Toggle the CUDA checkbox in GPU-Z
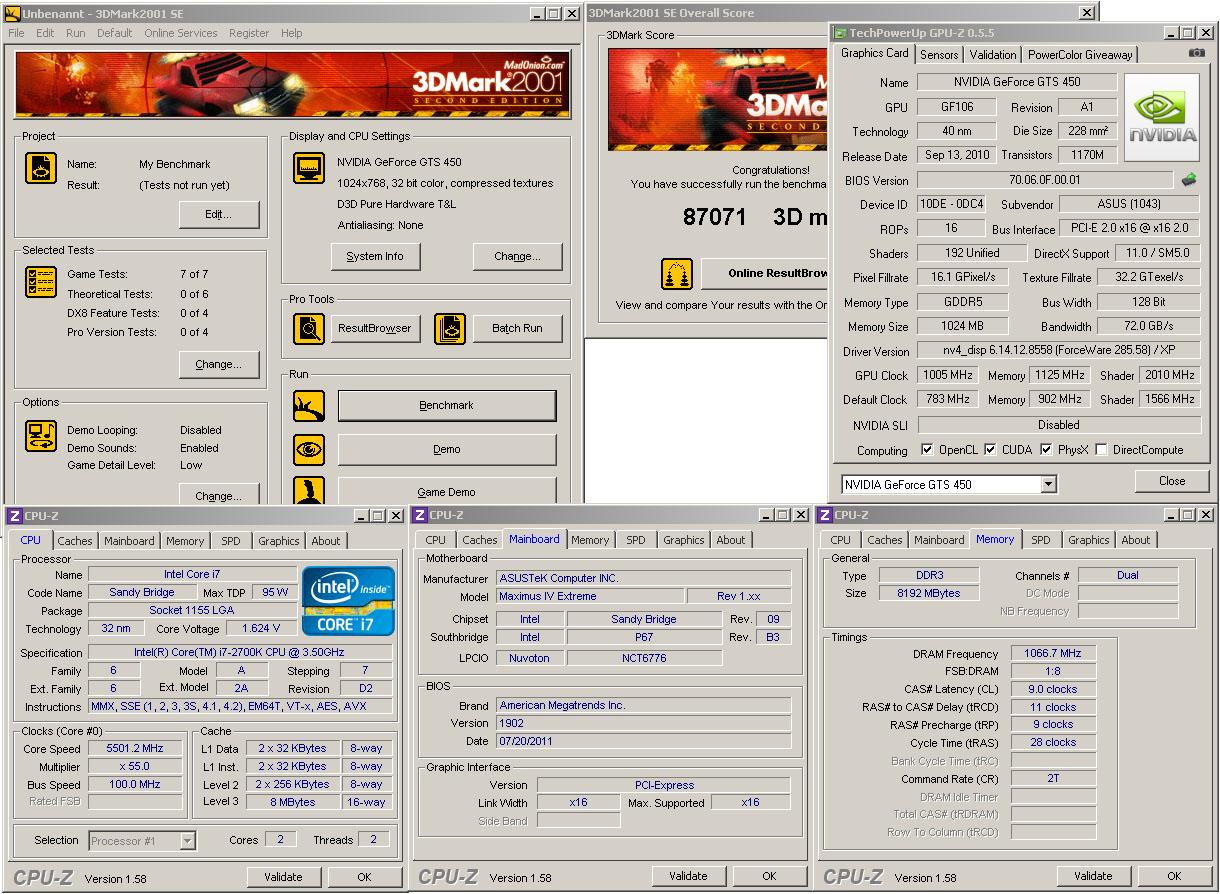The width and height of the screenshot is (1220, 894). click(x=990, y=450)
